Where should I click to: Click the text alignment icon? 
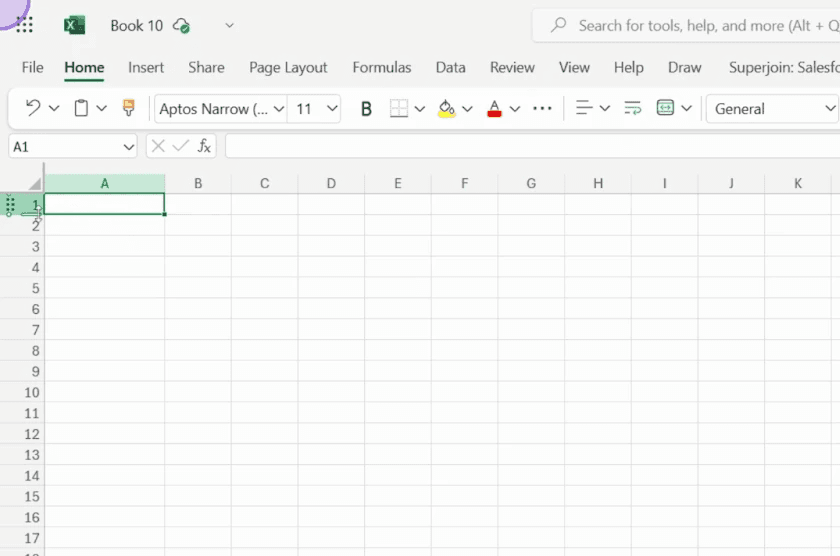pos(583,108)
